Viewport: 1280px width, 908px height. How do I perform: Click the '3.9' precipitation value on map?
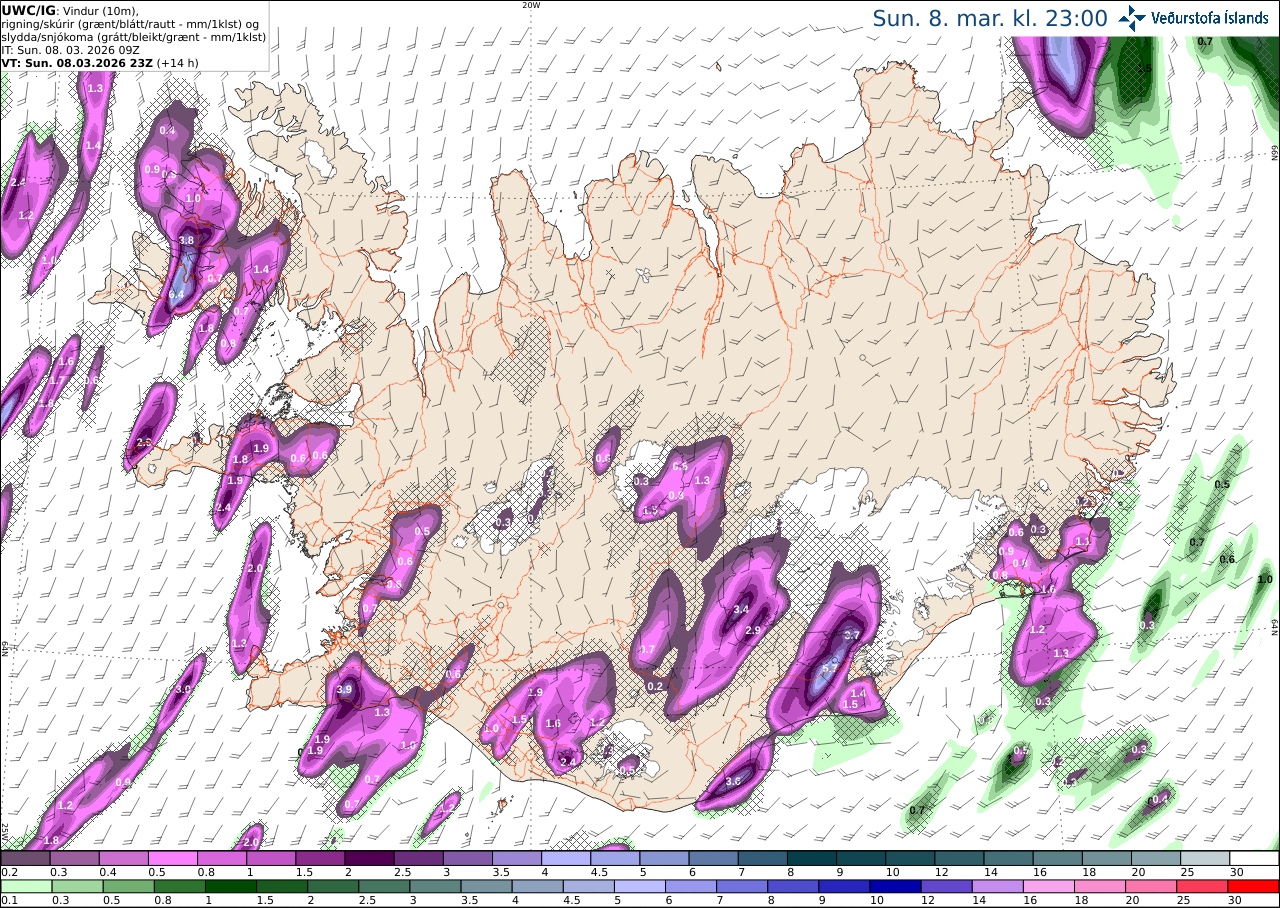[x=346, y=689]
